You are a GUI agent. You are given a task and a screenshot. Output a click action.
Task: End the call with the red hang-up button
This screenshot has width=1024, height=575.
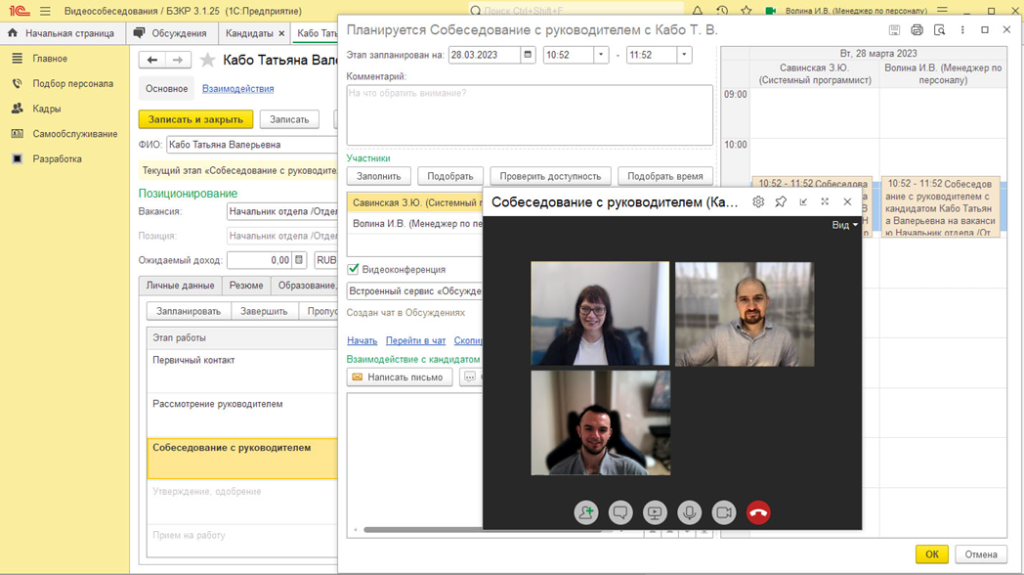click(x=758, y=513)
